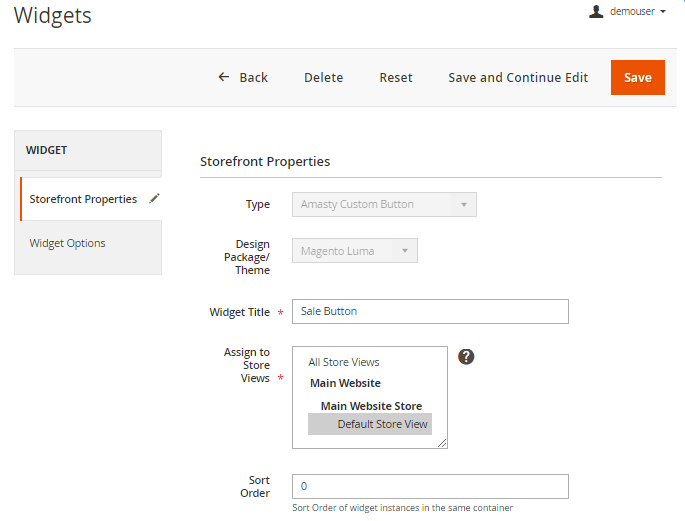This screenshot has width=685, height=521.
Task: Select Main Website in store list
Action: pyautogui.click(x=345, y=383)
